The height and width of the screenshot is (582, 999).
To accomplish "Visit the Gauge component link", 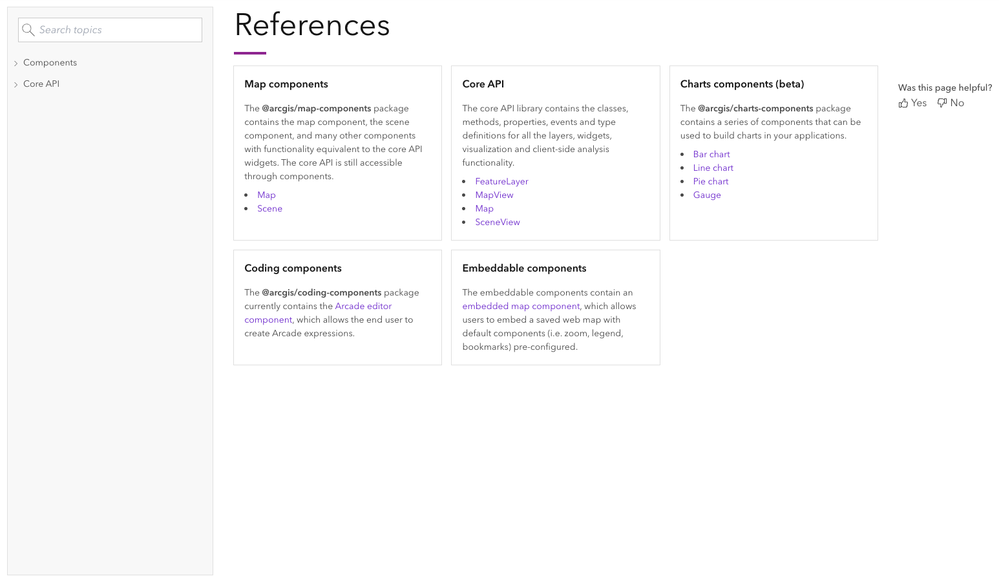I will (x=707, y=195).
